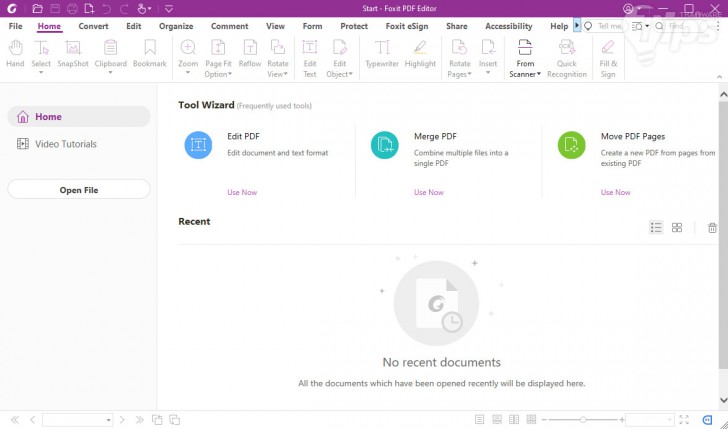Click the Foxit logo in title bar
Viewport: 728px width, 429px height.
click(12, 8)
